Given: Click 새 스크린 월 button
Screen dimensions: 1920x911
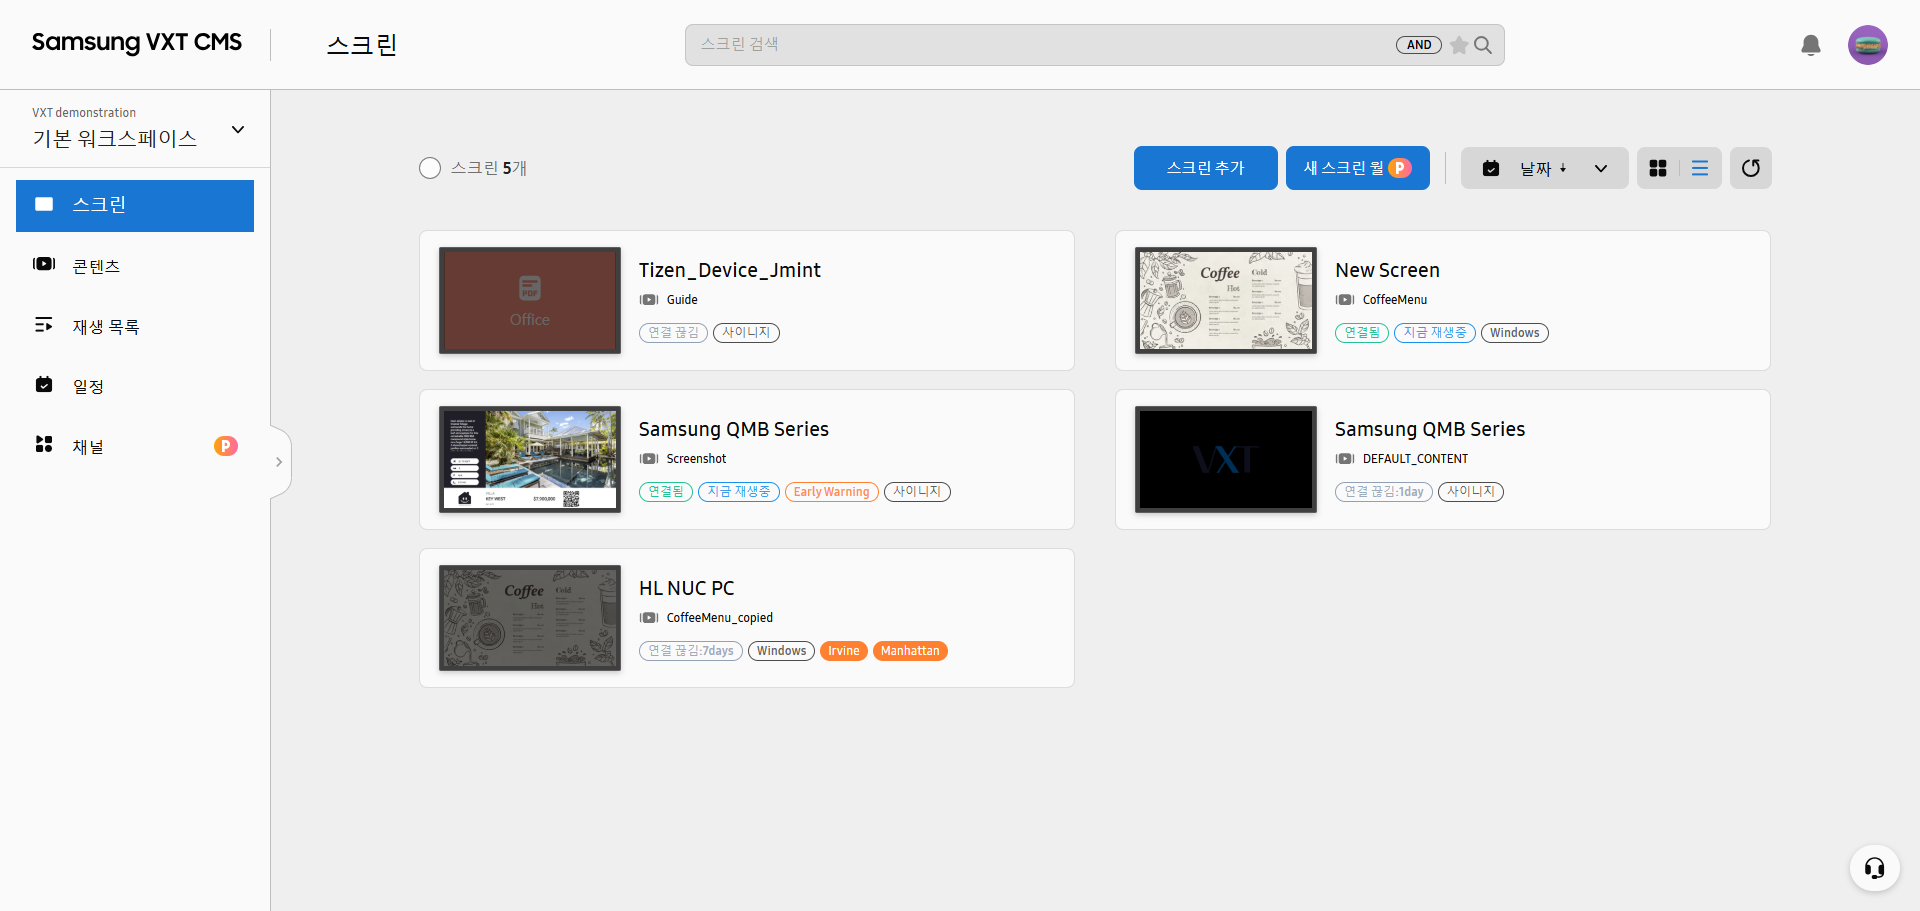Looking at the screenshot, I should [x=1358, y=168].
